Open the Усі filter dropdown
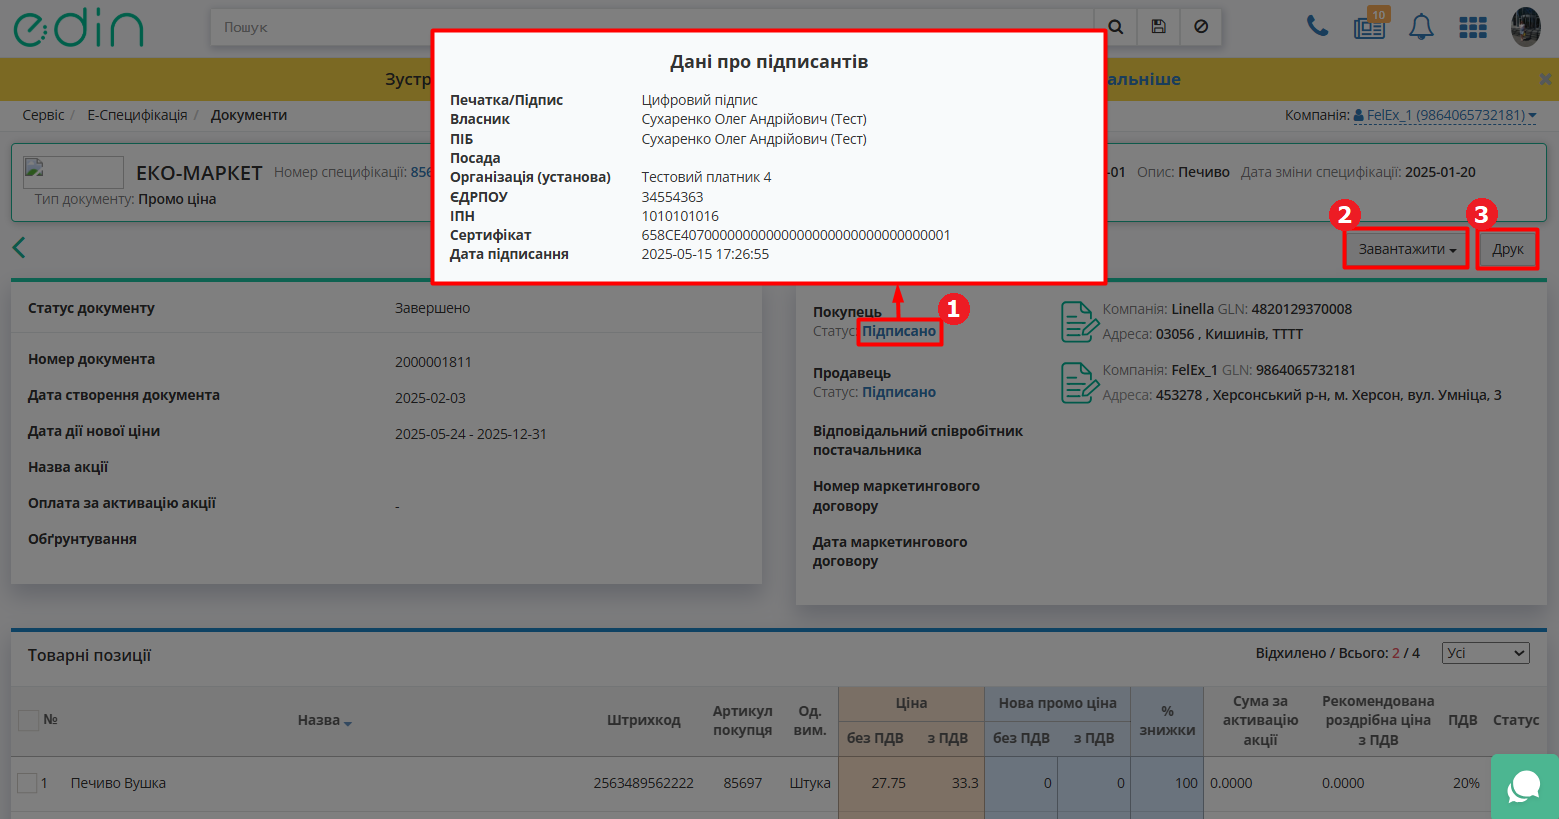This screenshot has width=1559, height=819. coord(1486,653)
